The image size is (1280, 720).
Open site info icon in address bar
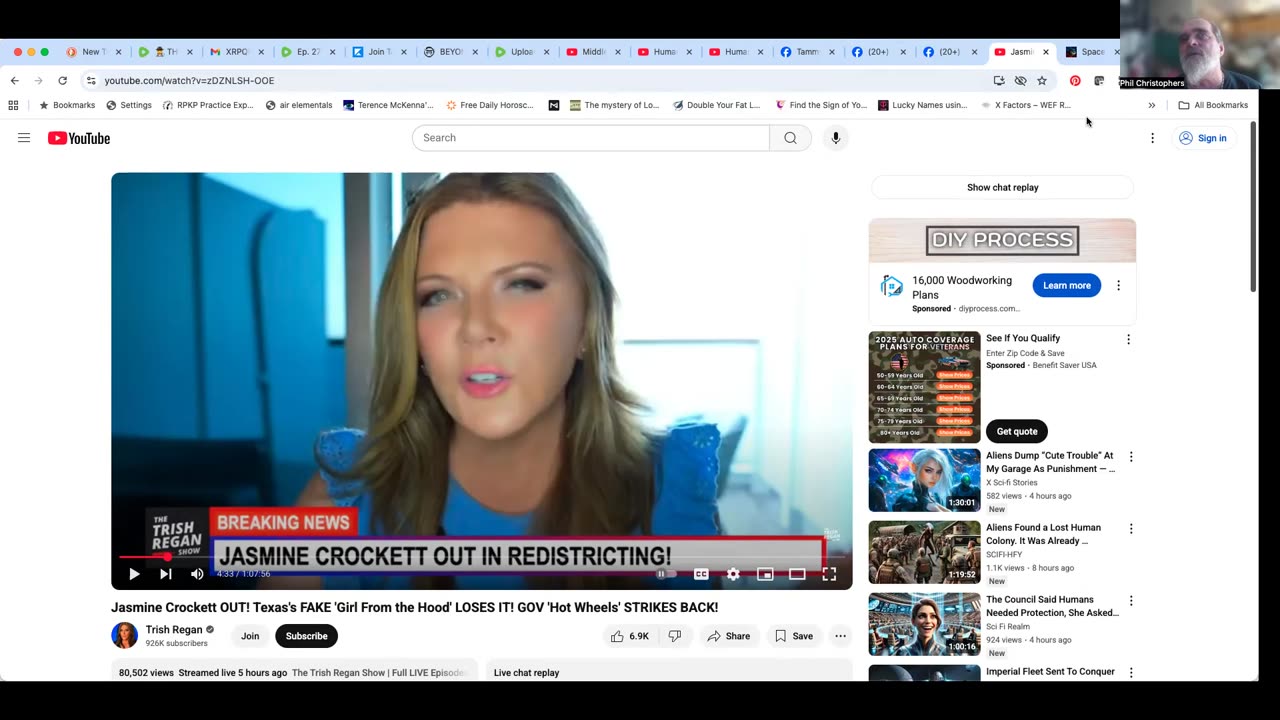pos(91,80)
